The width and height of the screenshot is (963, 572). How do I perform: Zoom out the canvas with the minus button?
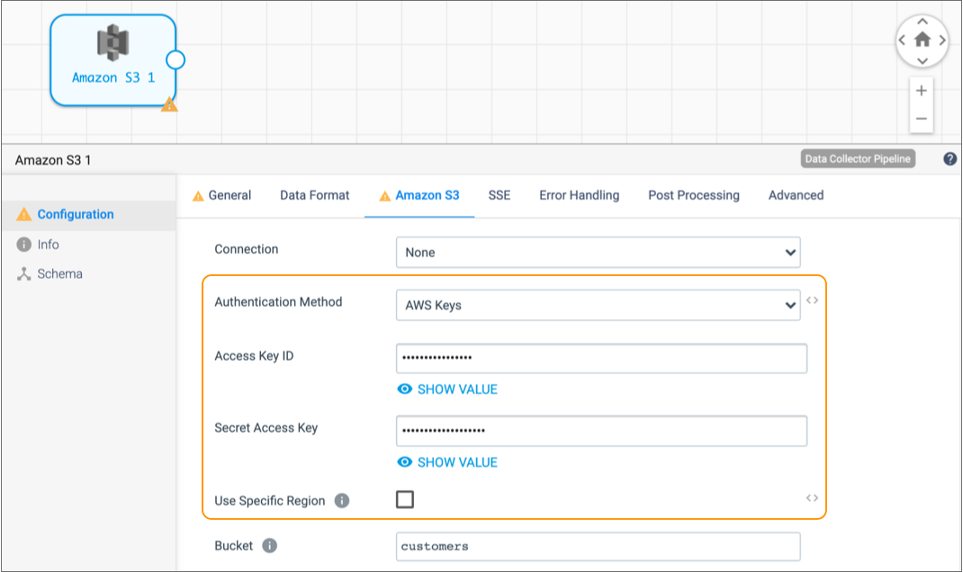(921, 119)
